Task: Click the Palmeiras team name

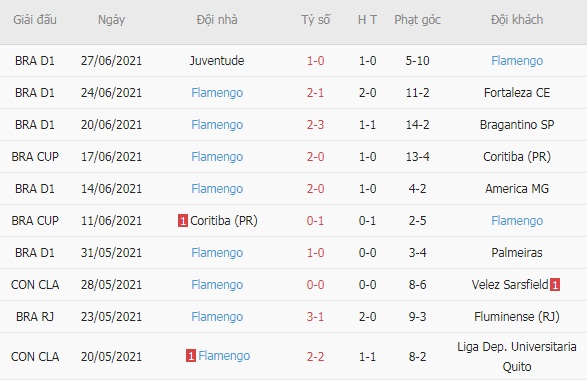Action: (x=517, y=253)
